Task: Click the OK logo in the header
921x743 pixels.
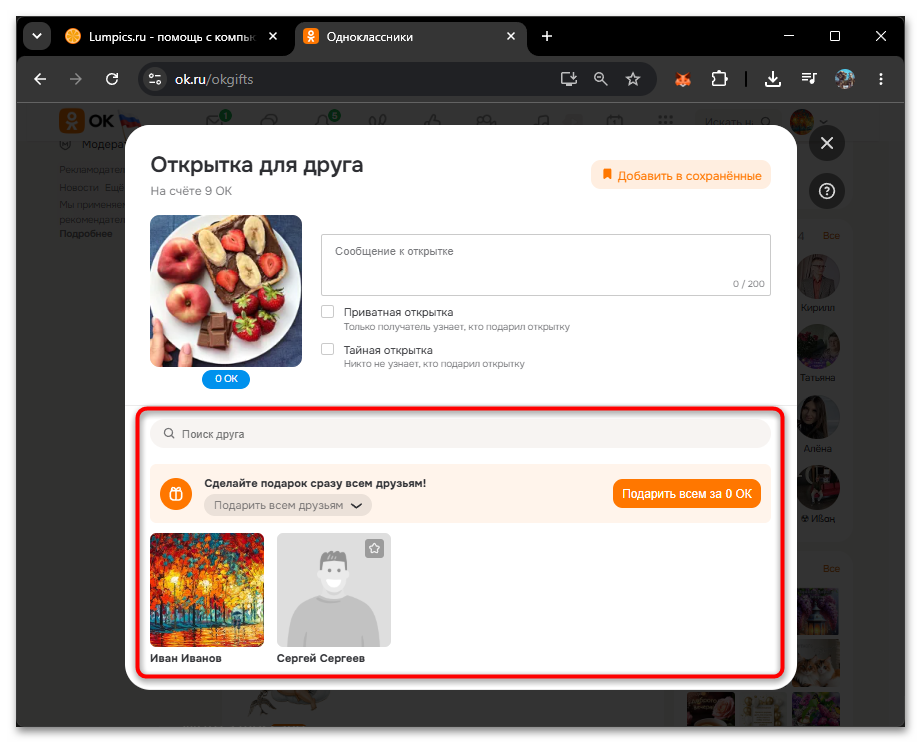Action: (x=86, y=120)
